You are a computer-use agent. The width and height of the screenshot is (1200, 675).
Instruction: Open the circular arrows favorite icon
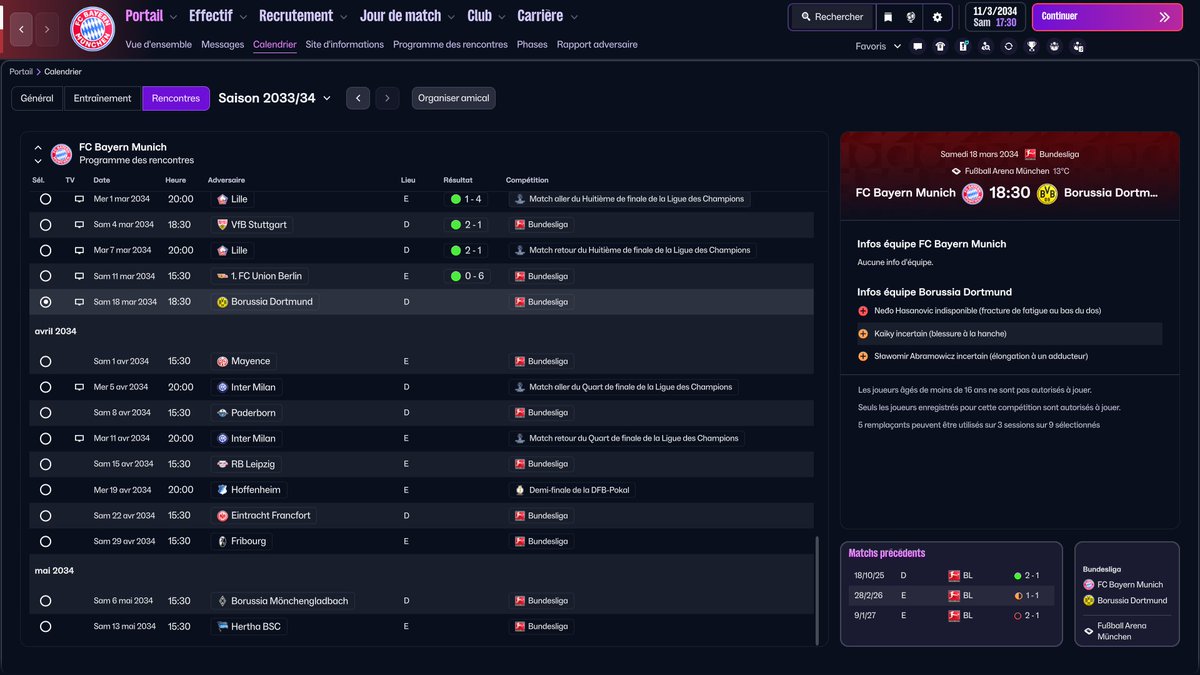pos(1009,46)
